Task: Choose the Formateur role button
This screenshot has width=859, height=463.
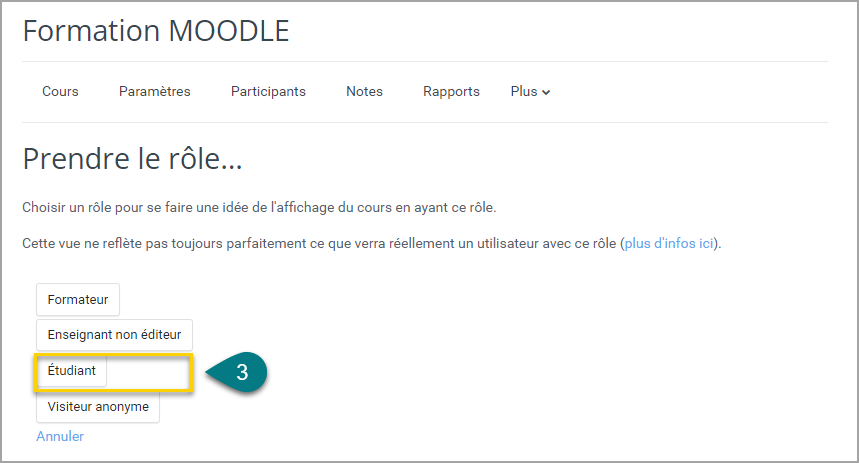Action: (78, 299)
